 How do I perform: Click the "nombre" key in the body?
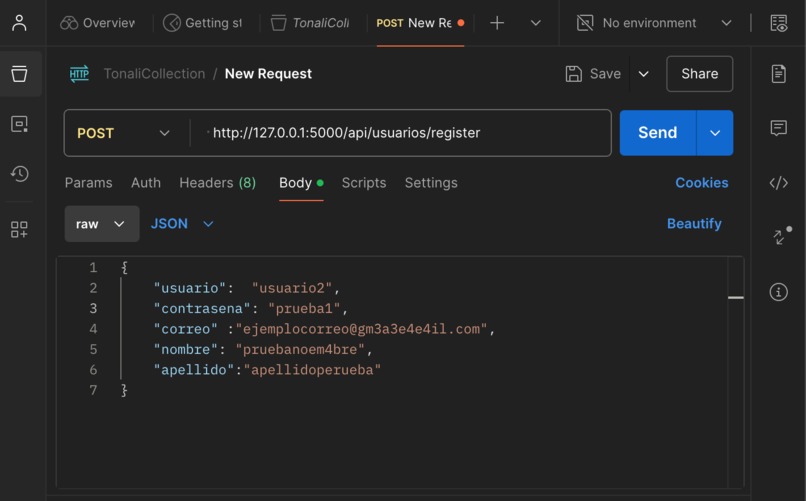point(186,350)
